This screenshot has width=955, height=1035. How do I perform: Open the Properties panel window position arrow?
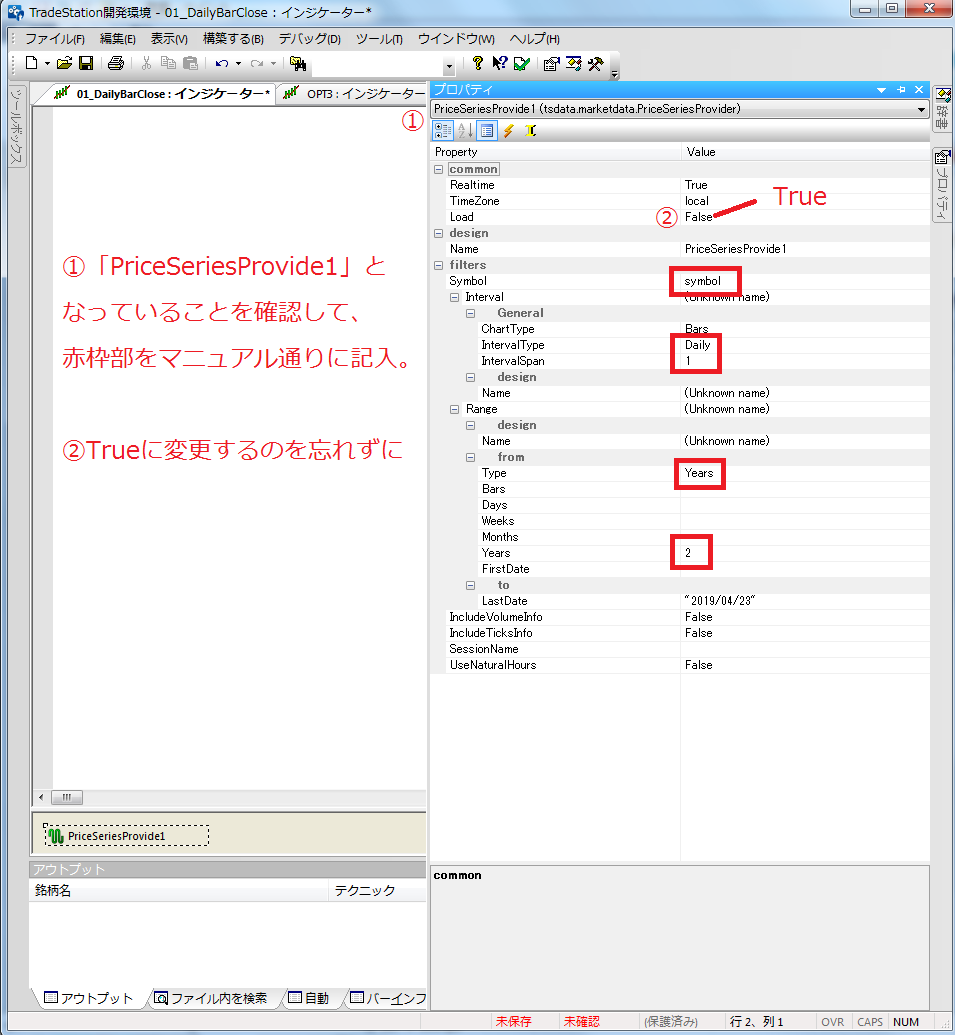pos(881,90)
